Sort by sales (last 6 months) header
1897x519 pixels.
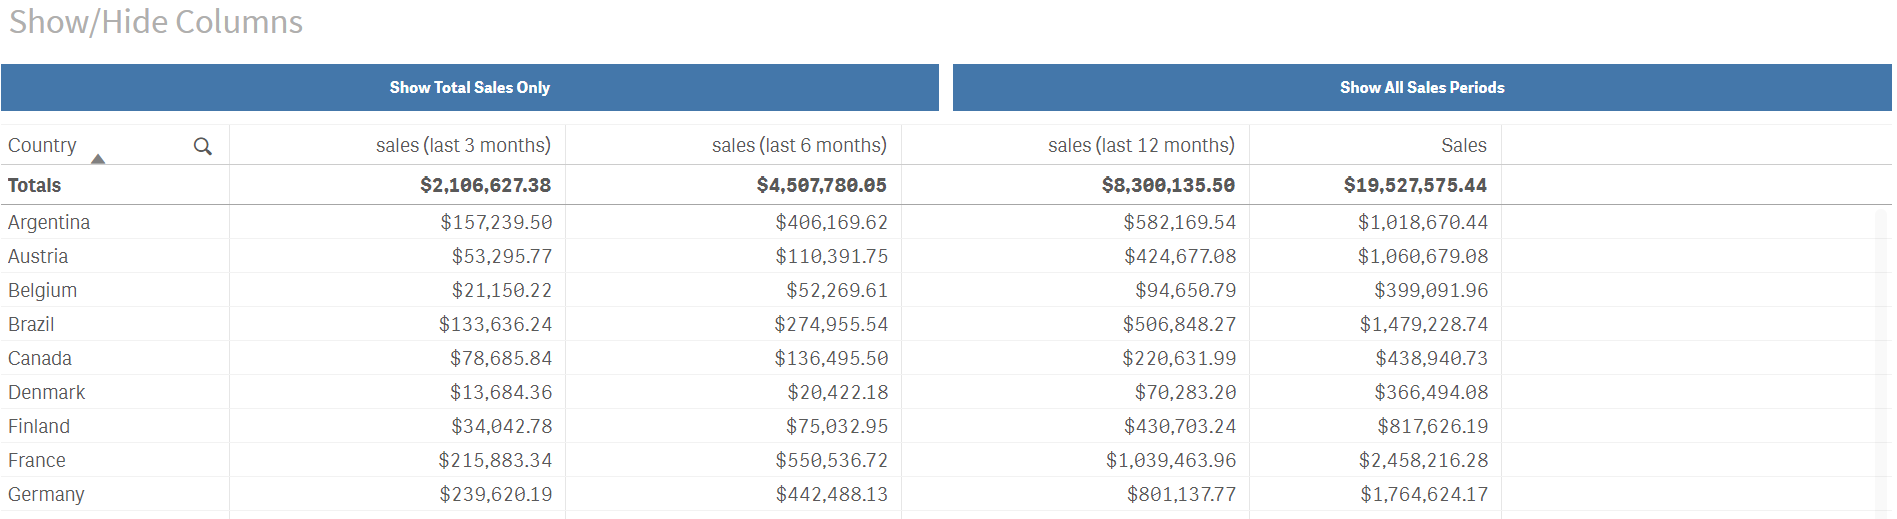pyautogui.click(x=799, y=146)
